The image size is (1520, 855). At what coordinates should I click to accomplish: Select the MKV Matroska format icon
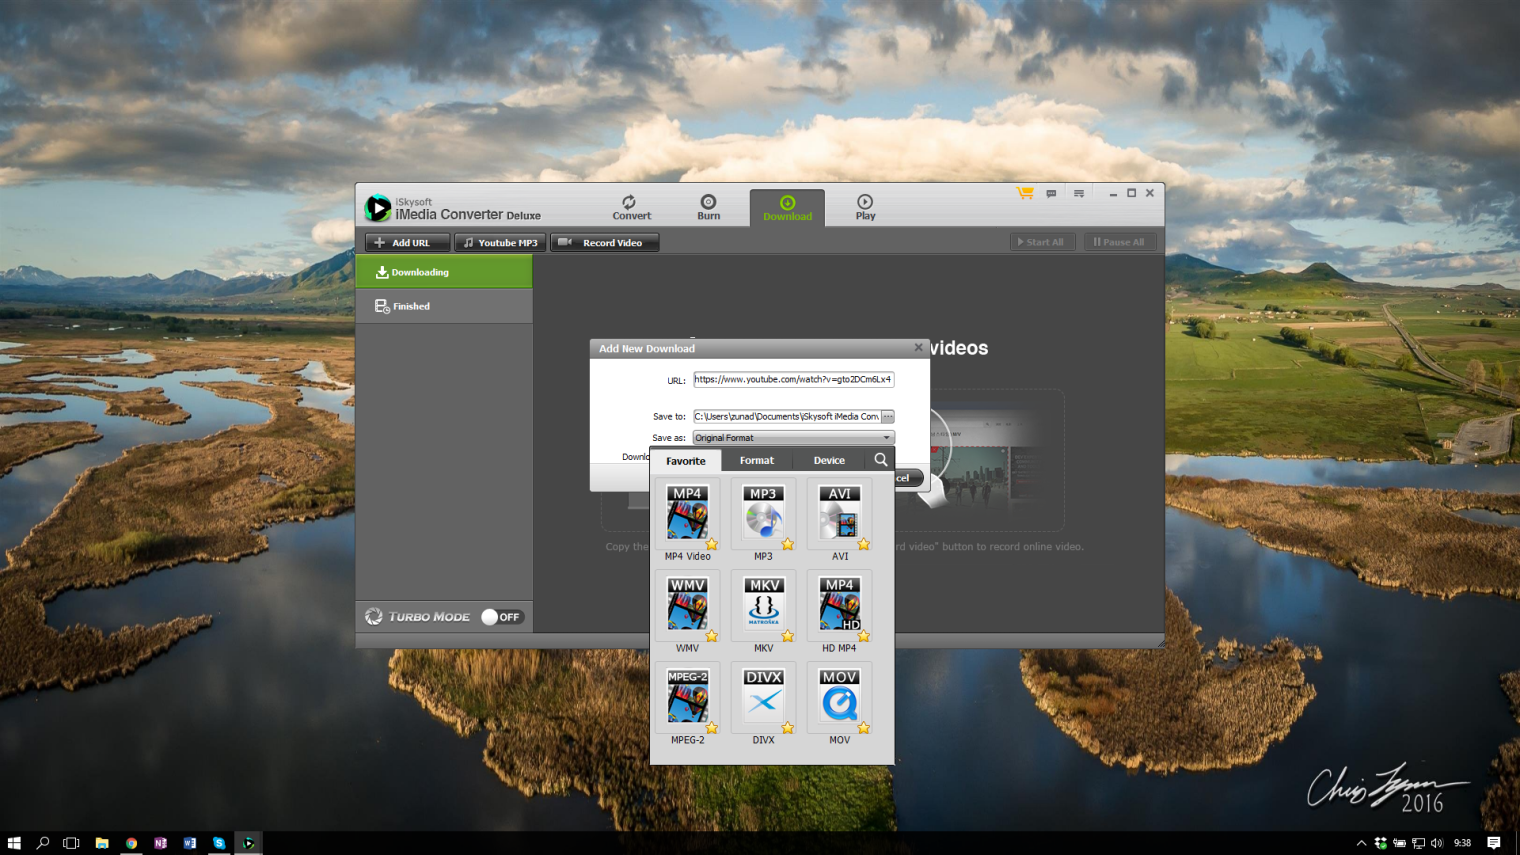pos(763,604)
